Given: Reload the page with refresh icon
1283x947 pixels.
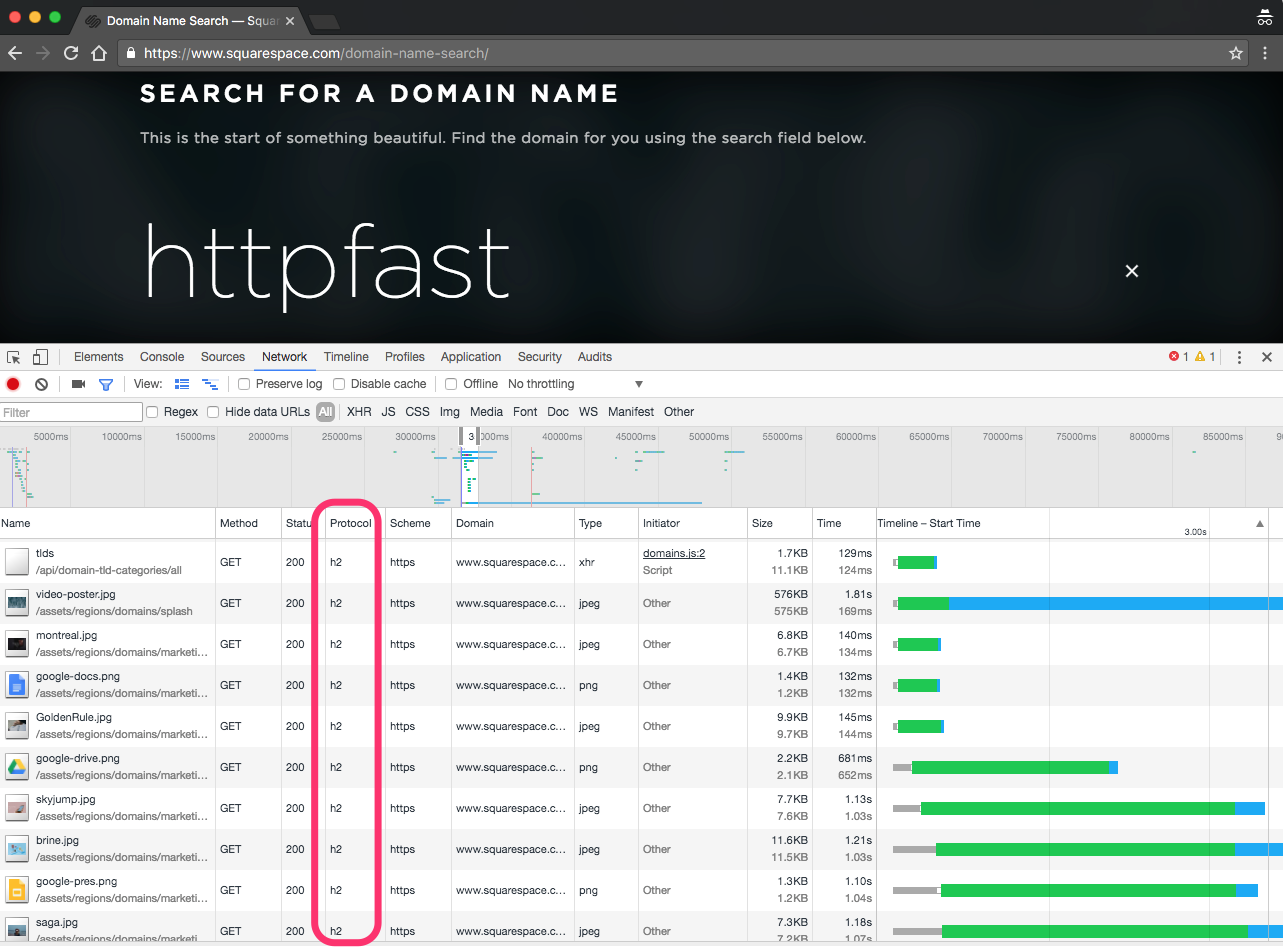Looking at the screenshot, I should point(71,53).
